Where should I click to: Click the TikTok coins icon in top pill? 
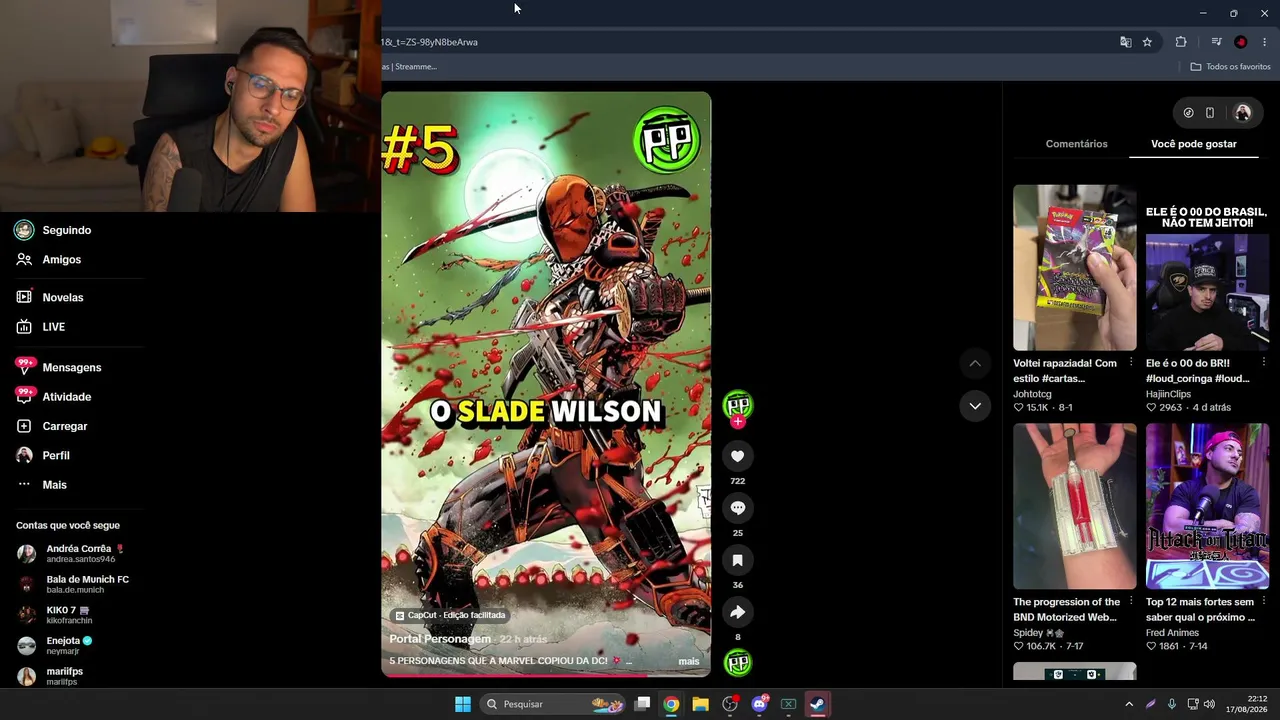[x=1188, y=113]
